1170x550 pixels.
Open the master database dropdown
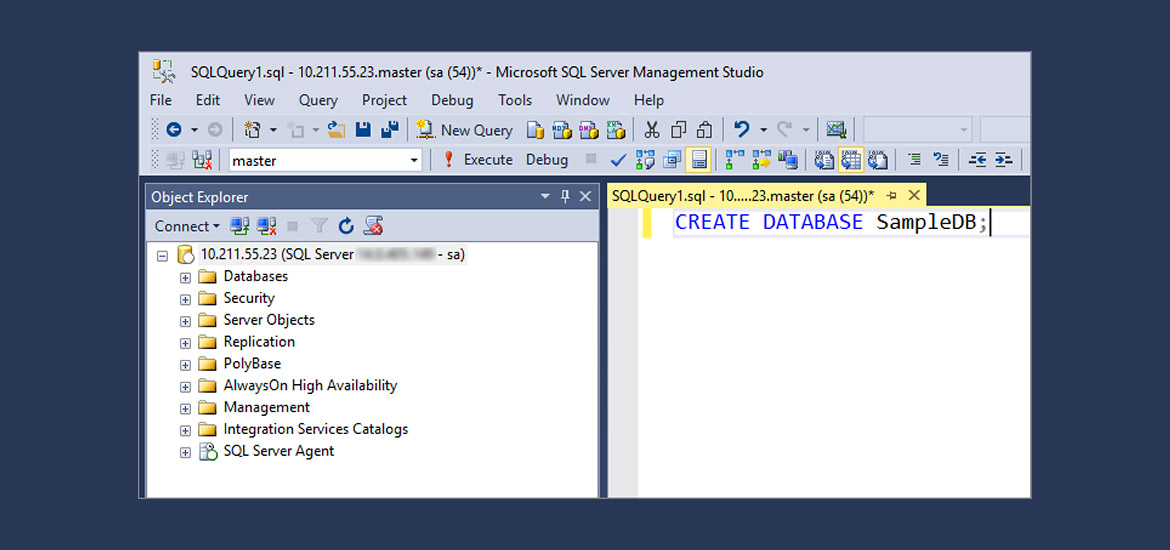(x=414, y=160)
